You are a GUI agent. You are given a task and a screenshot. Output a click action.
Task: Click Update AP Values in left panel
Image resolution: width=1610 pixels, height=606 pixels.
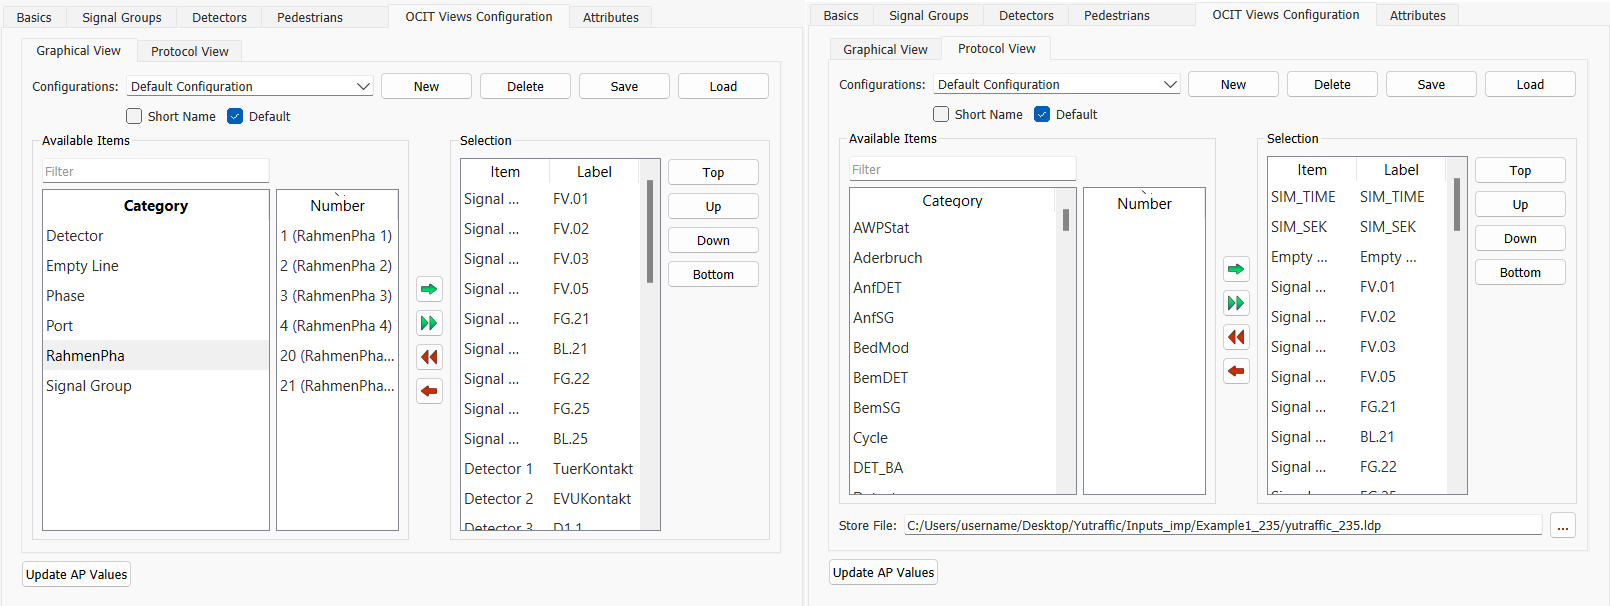pyautogui.click(x=77, y=575)
